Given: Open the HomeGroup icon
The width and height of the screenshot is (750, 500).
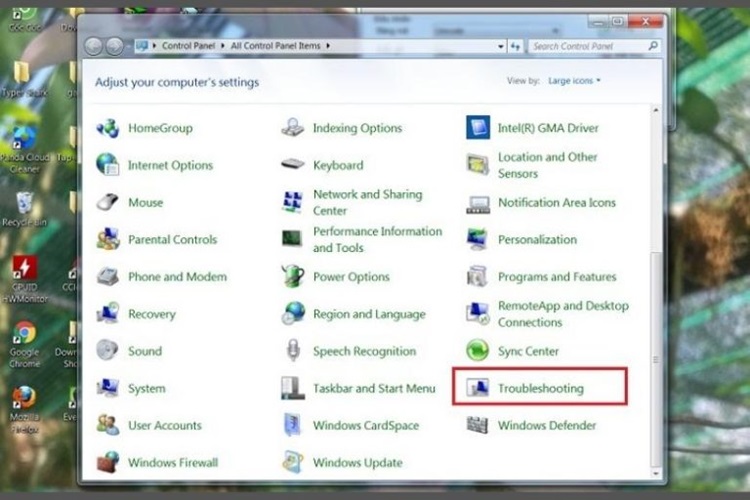Looking at the screenshot, I should (108, 128).
